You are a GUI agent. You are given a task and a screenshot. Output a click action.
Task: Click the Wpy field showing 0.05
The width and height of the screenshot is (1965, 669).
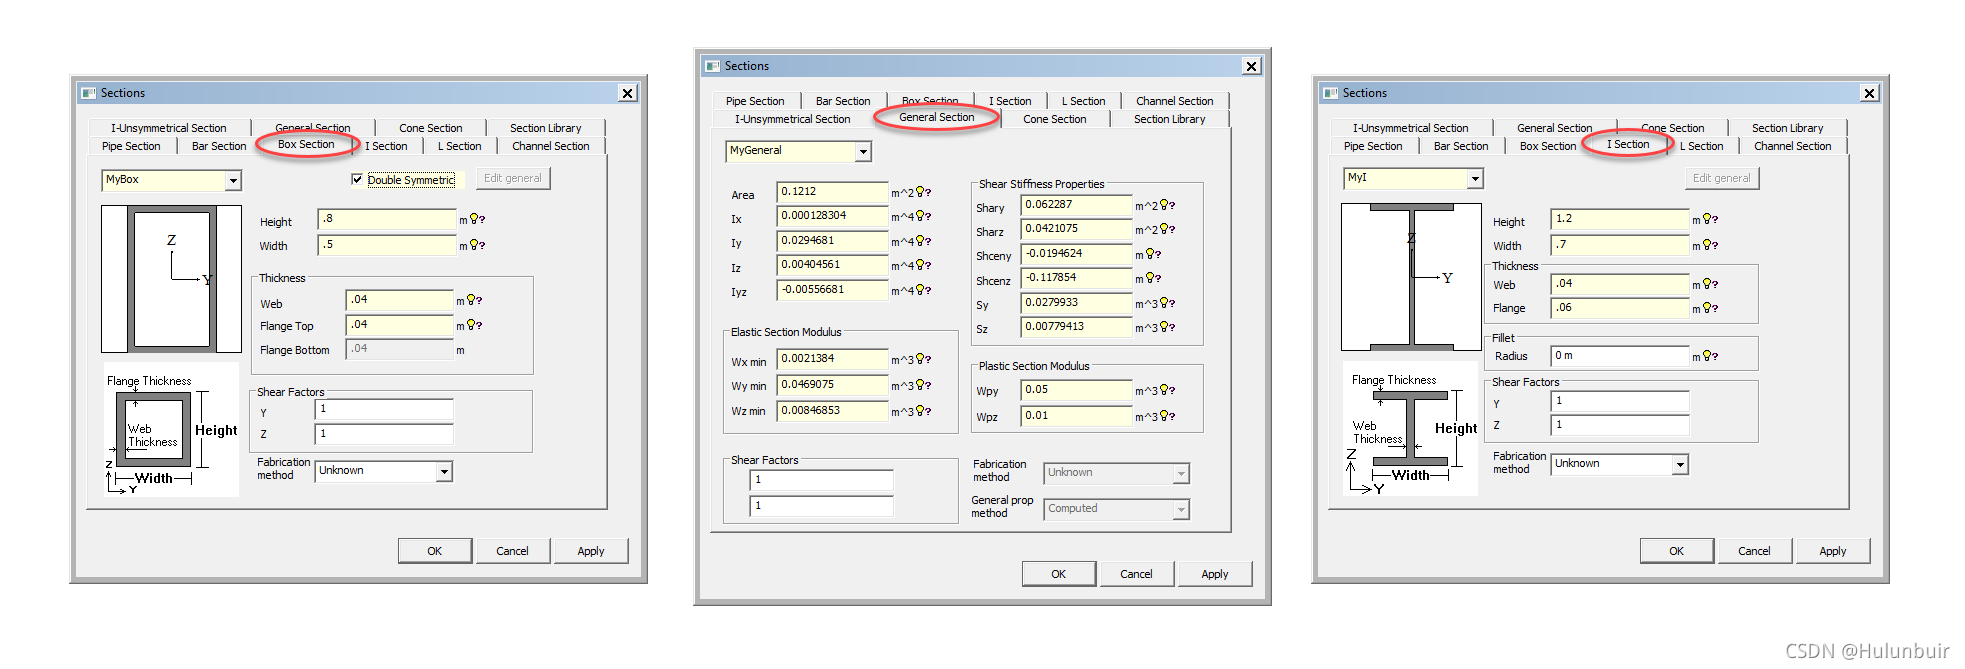(1077, 390)
